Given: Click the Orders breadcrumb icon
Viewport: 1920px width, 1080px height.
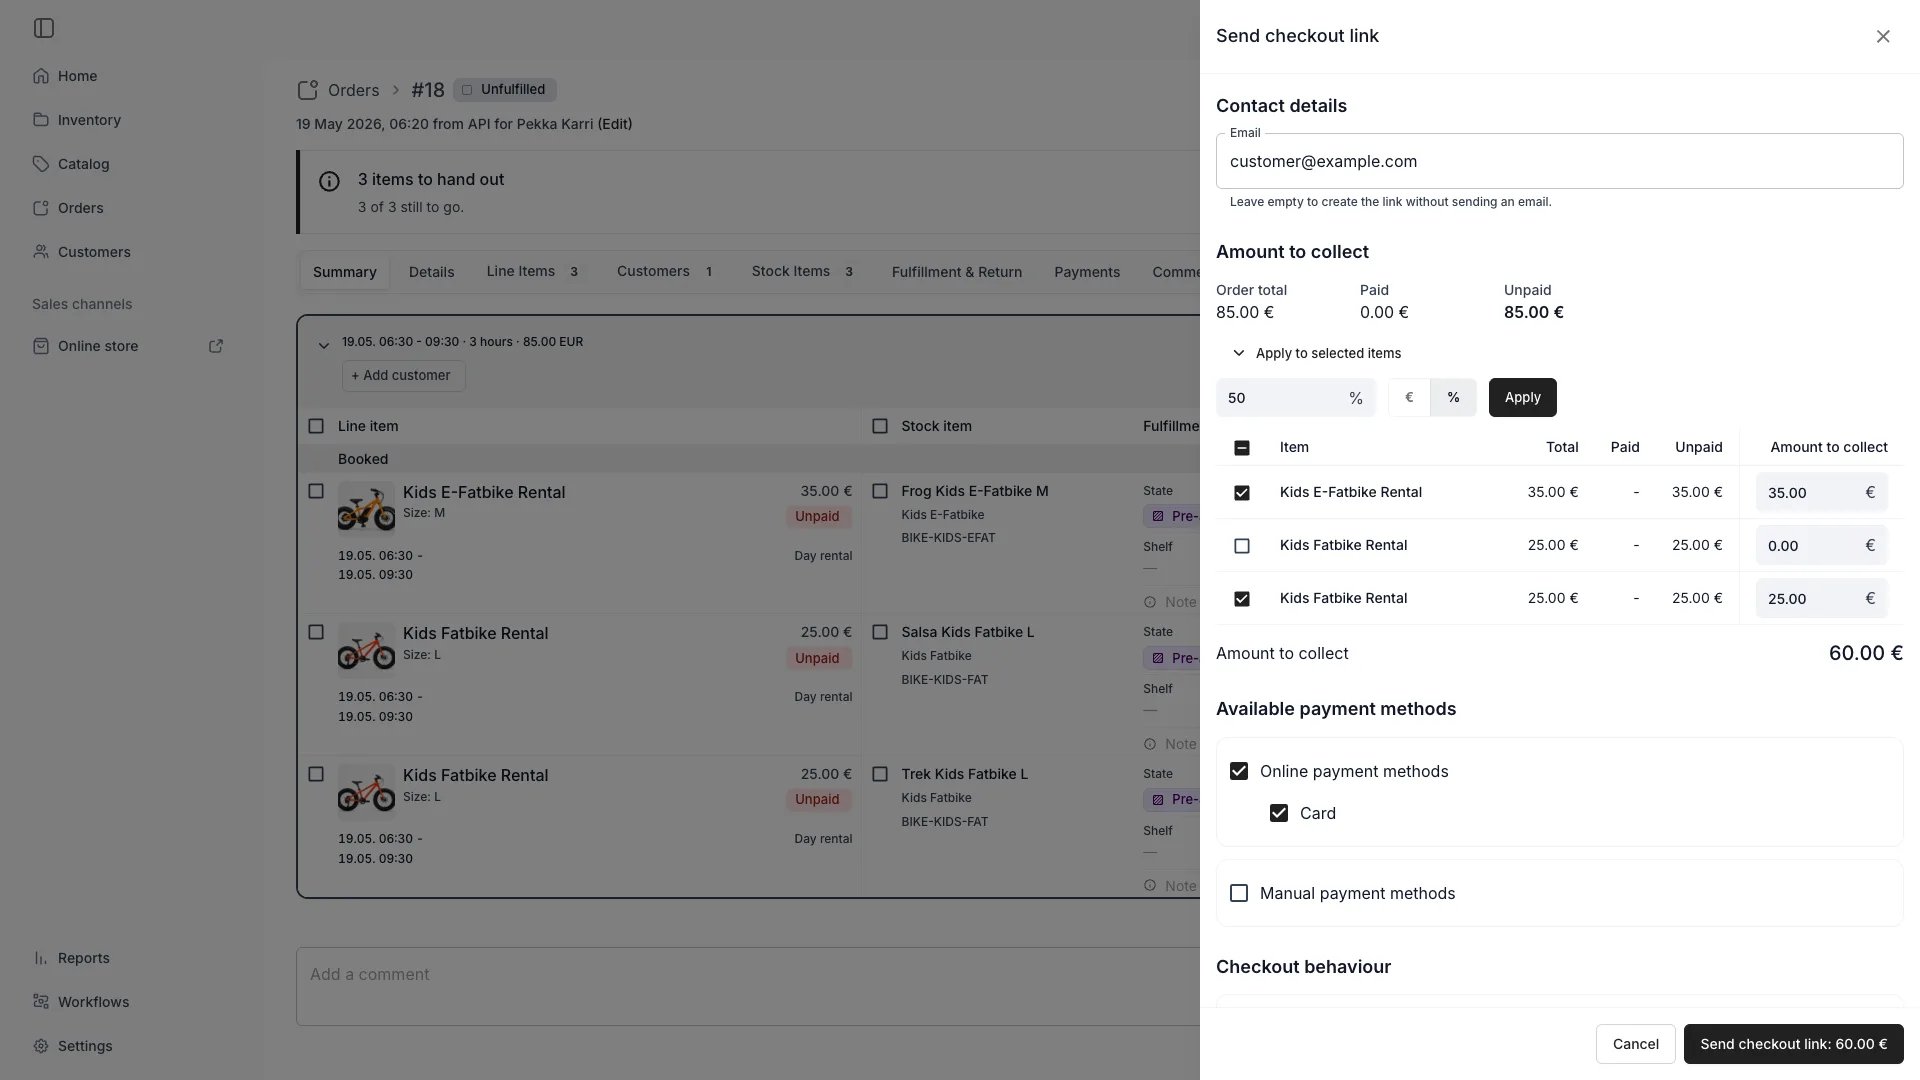Looking at the screenshot, I should click(x=308, y=90).
